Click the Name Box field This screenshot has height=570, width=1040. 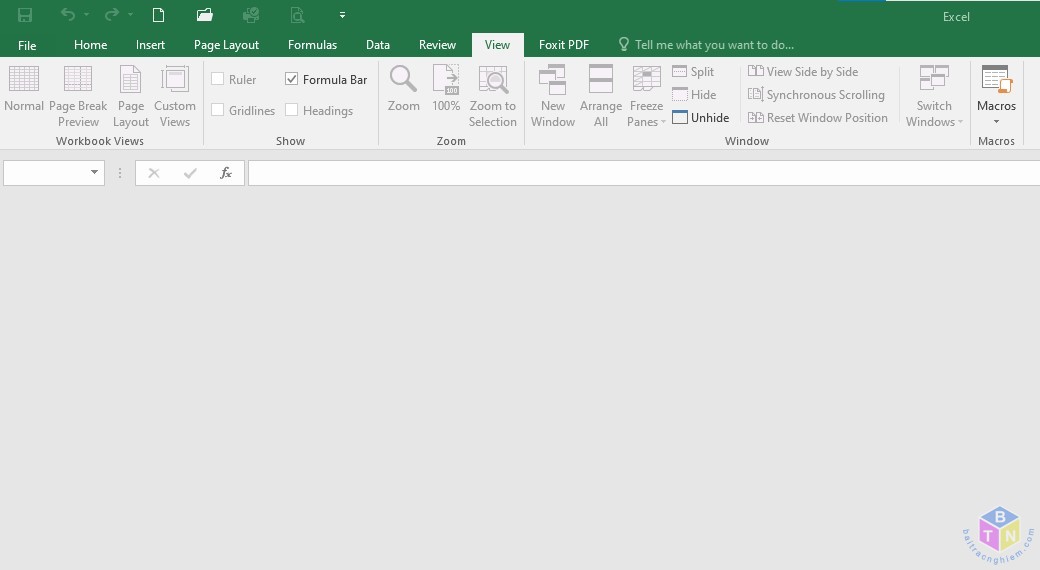pyautogui.click(x=46, y=173)
